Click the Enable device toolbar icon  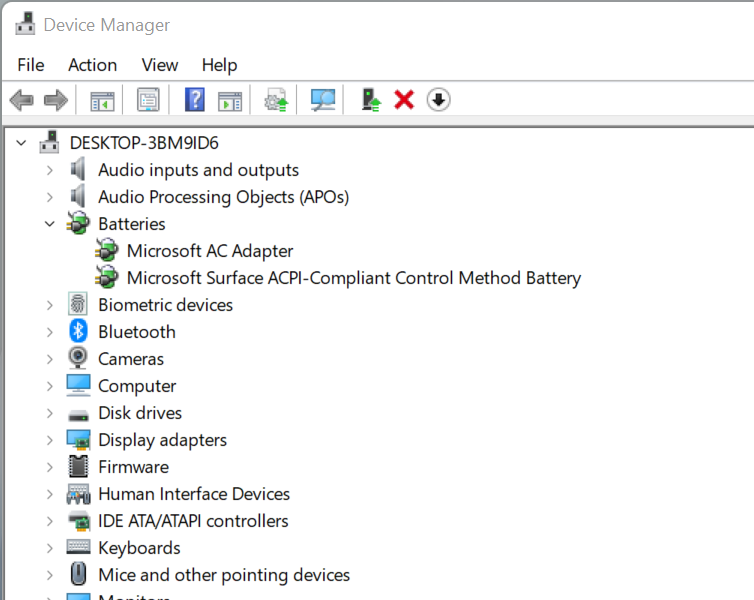click(371, 100)
